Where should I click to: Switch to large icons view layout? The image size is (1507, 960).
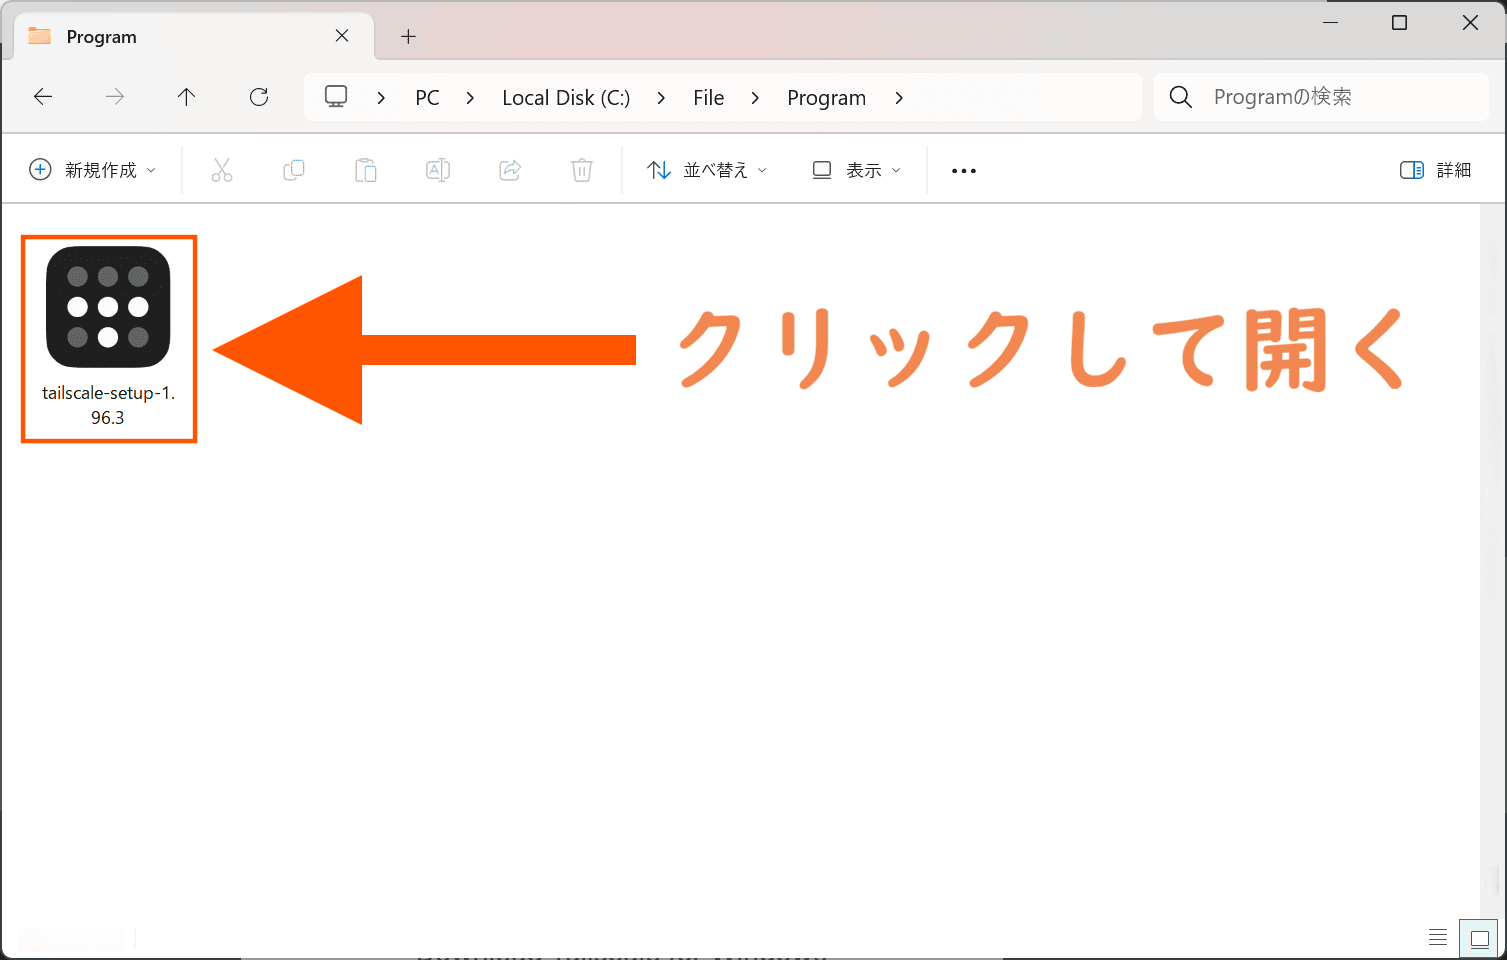[1479, 938]
